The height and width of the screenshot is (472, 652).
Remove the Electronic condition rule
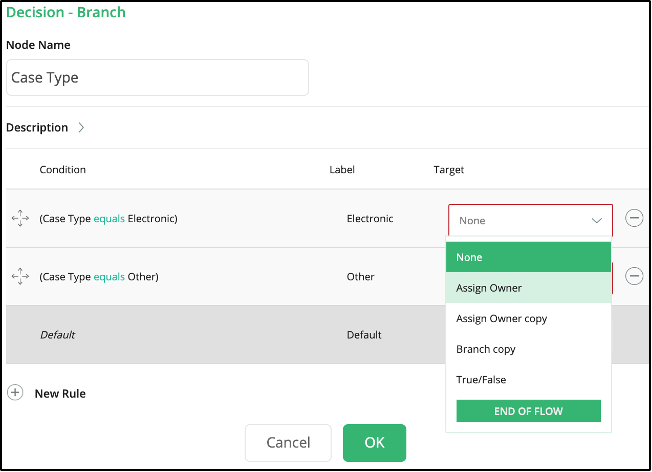tap(634, 218)
